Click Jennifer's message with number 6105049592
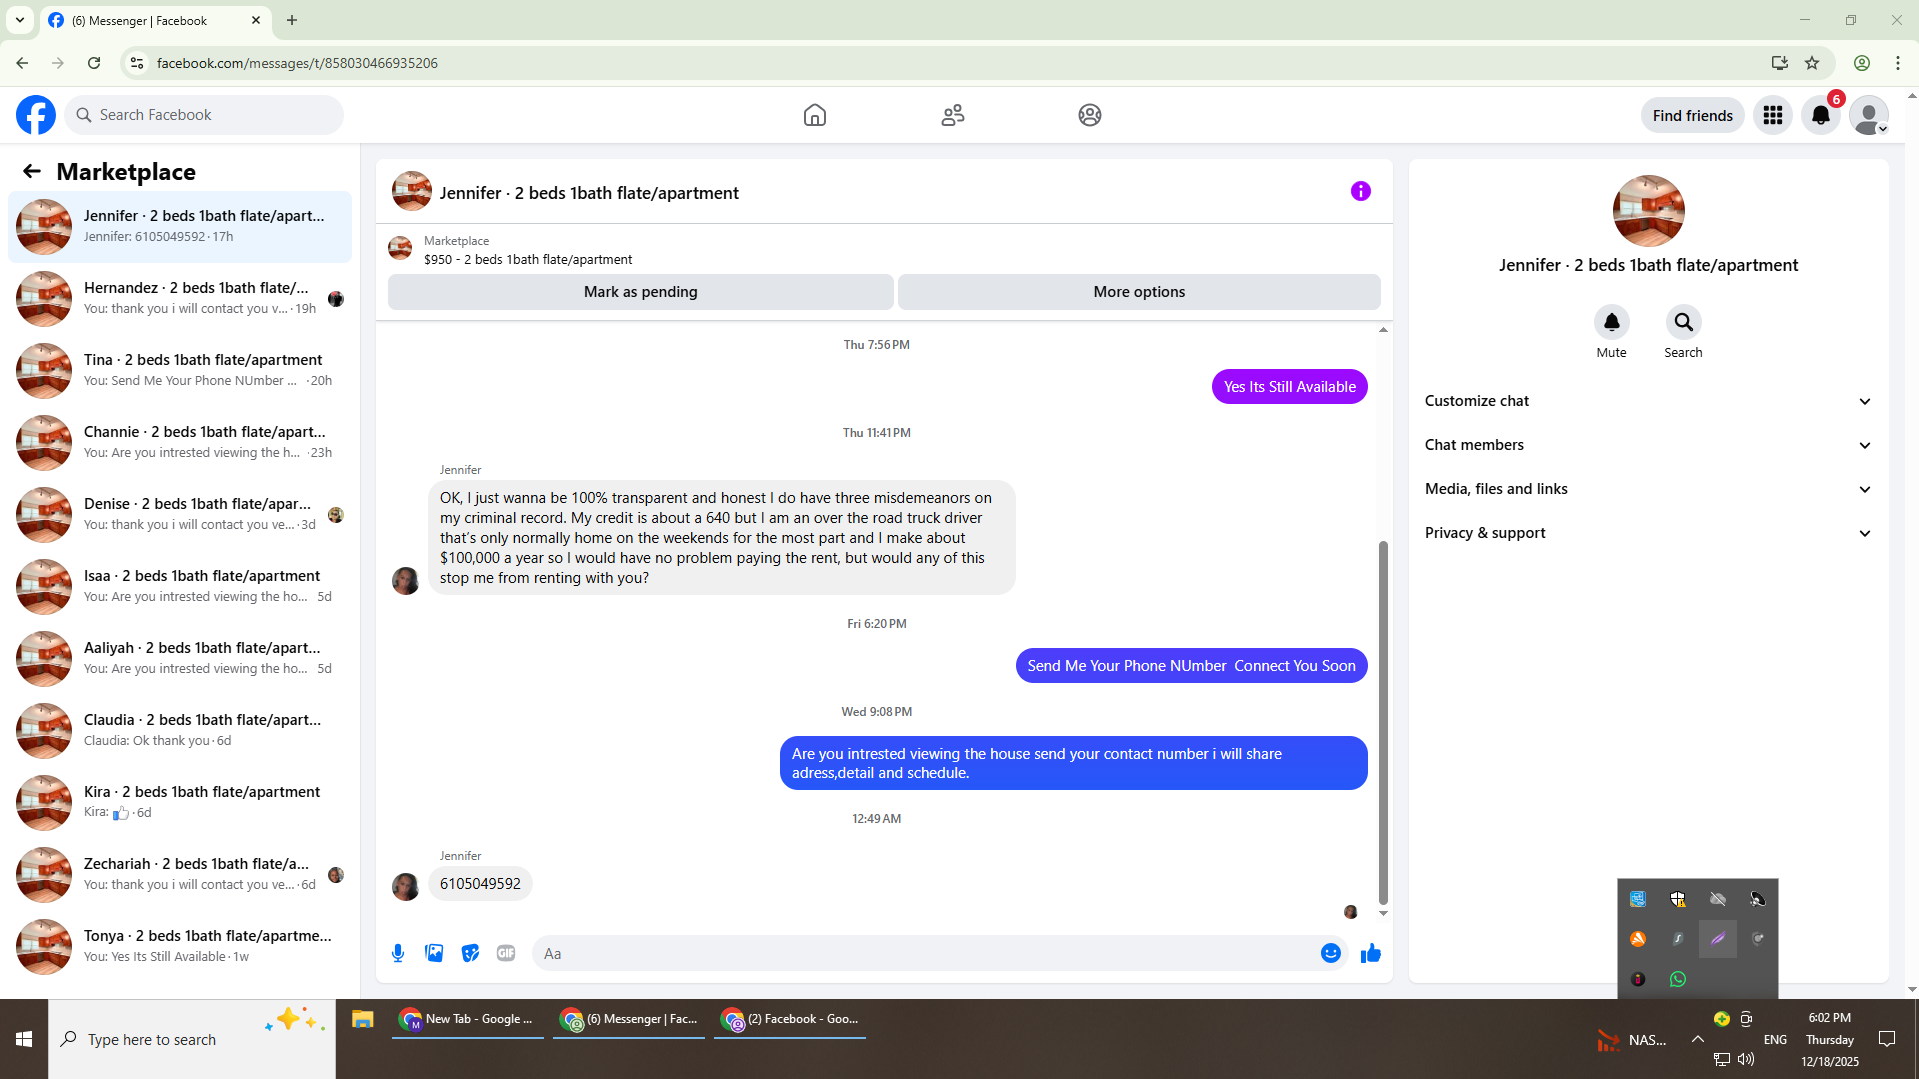Image resolution: width=1919 pixels, height=1079 pixels. click(480, 884)
